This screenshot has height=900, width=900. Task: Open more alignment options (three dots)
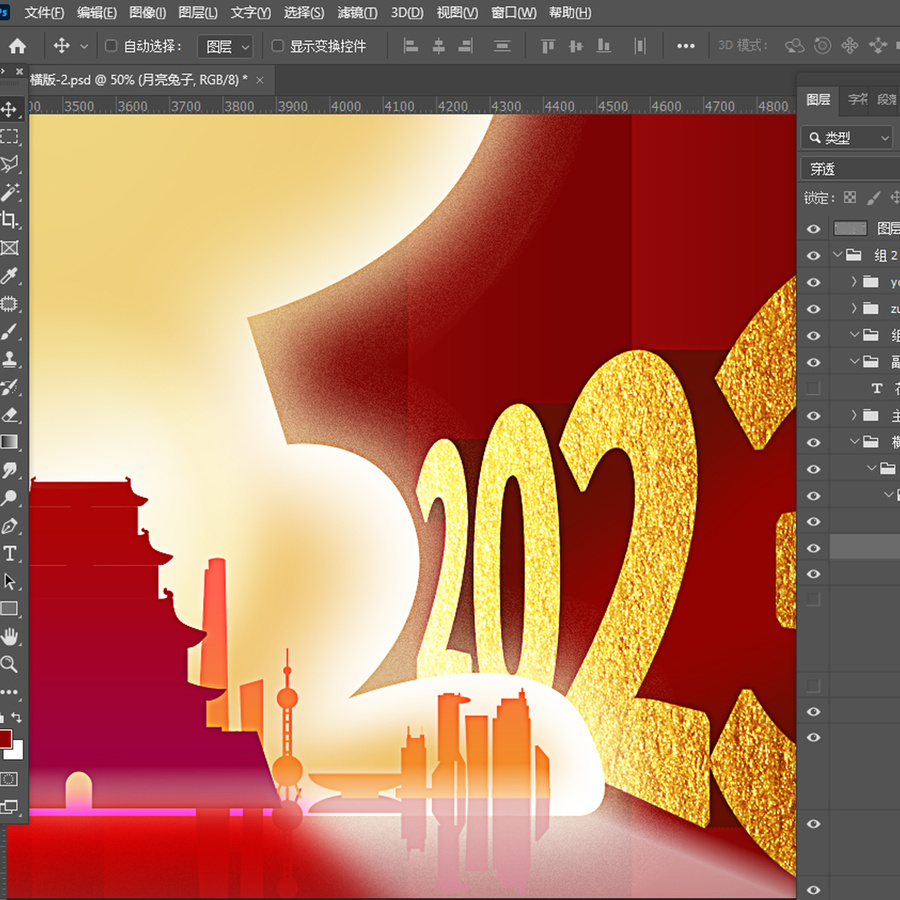686,46
